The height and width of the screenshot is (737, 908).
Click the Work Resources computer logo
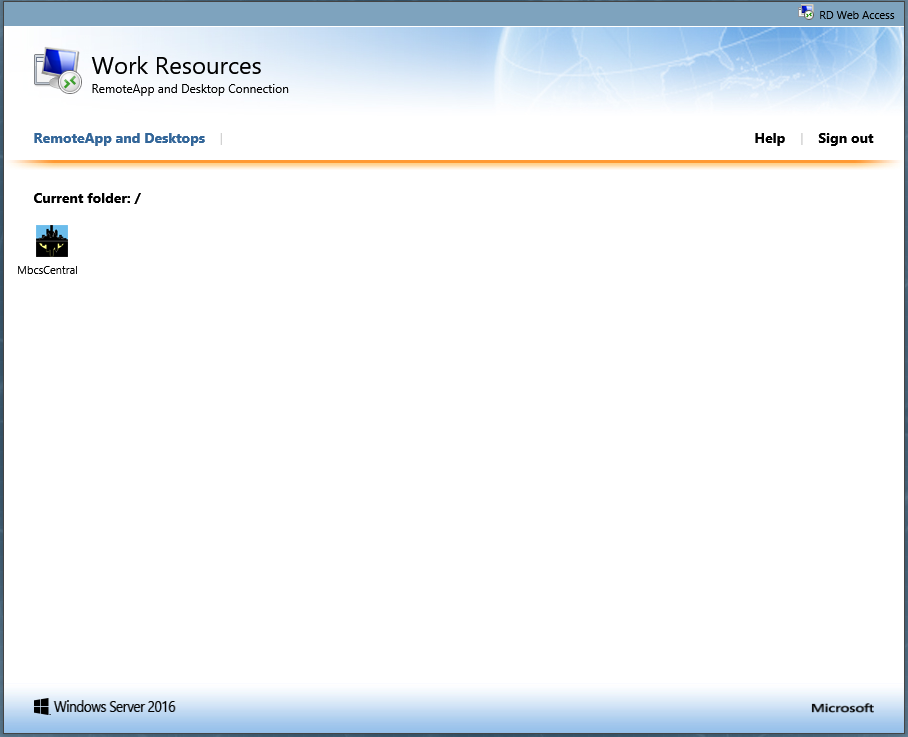tap(57, 71)
